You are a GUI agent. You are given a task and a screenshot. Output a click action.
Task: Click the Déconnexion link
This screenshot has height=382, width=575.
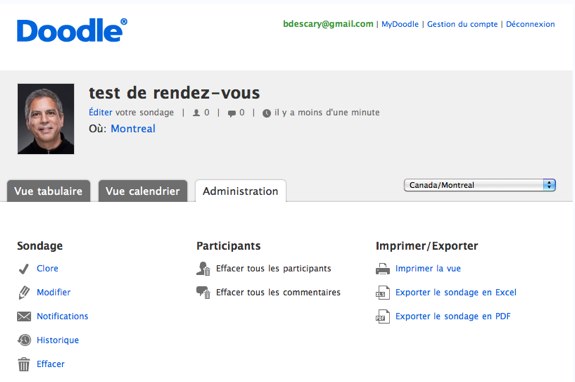pyautogui.click(x=530, y=24)
